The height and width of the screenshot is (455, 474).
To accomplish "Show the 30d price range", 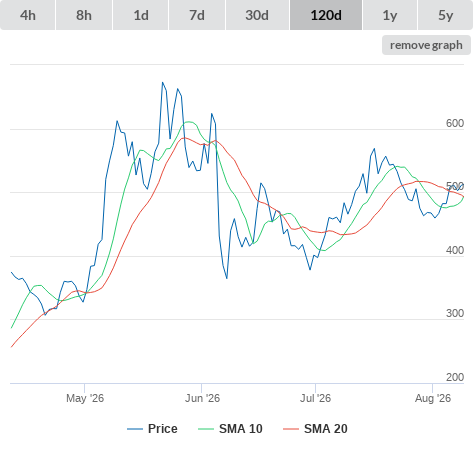I will click(x=257, y=15).
